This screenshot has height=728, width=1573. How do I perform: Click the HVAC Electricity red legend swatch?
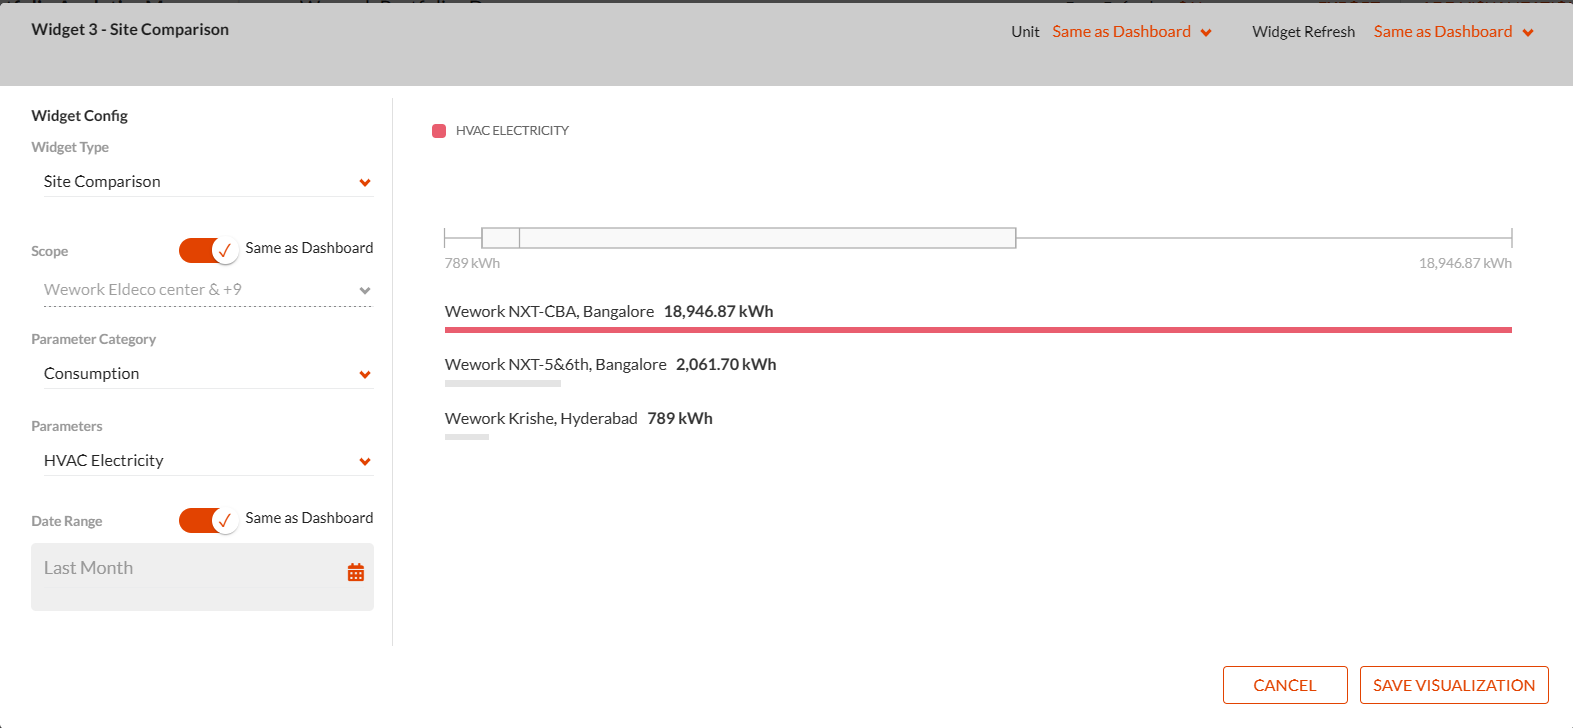pos(439,131)
